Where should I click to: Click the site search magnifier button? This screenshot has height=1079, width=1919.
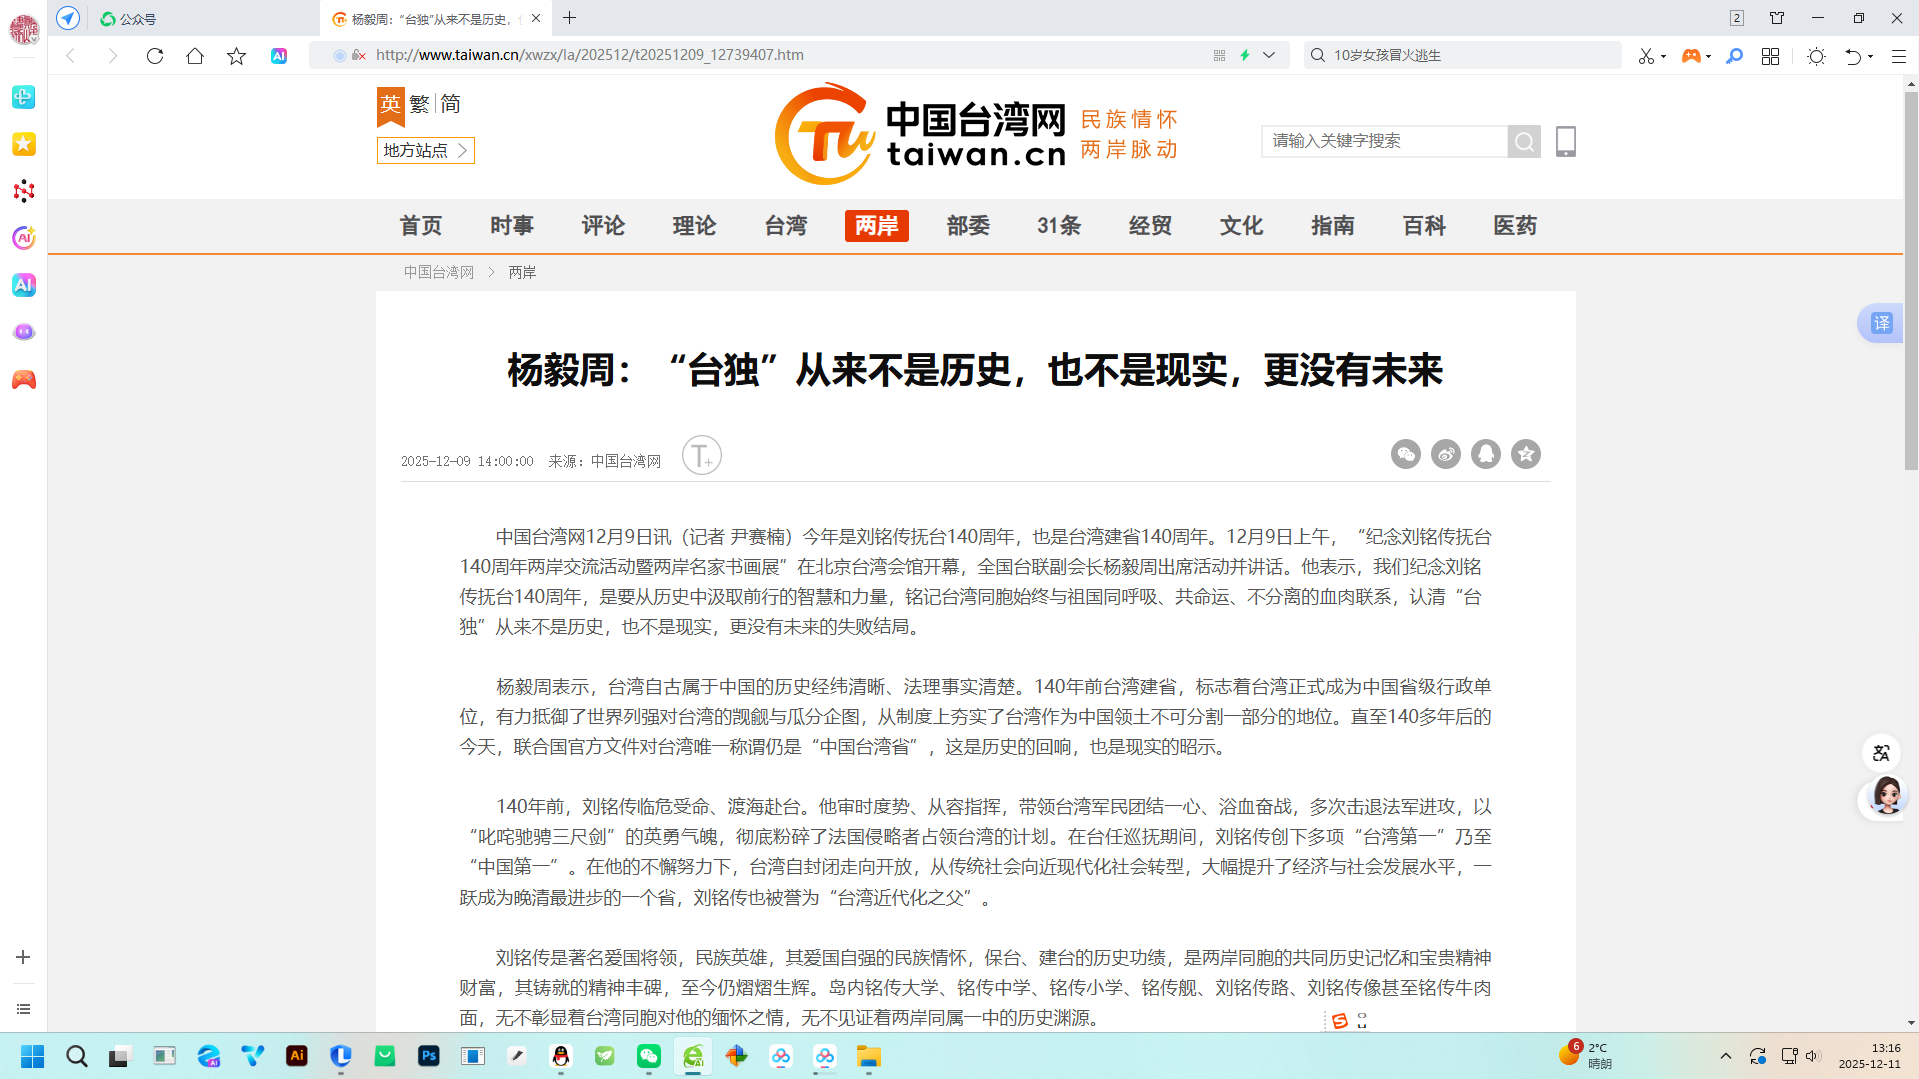[x=1523, y=142]
